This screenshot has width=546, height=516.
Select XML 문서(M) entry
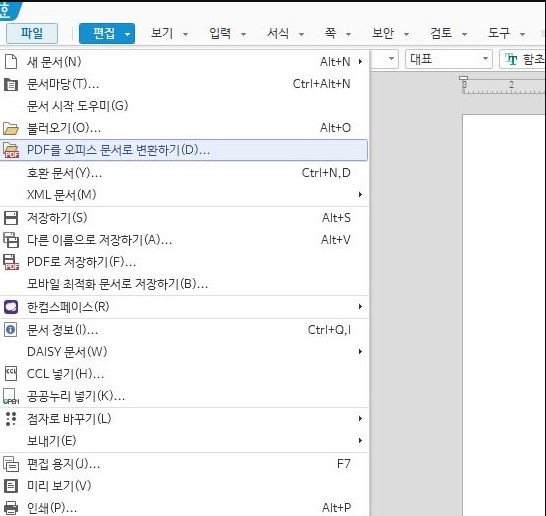click(x=184, y=195)
